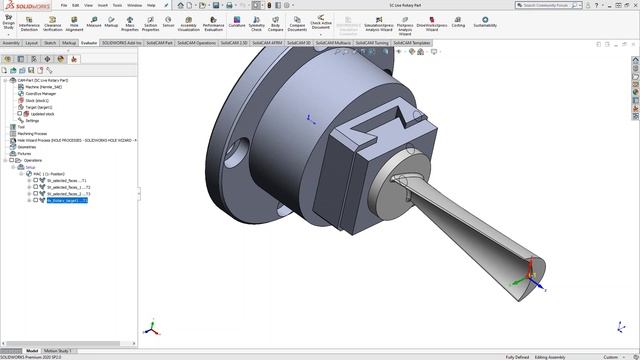Click the Save icon in quick toolbar
Image resolution: width=640 pixels, height=360 pixels.
tap(216, 5)
